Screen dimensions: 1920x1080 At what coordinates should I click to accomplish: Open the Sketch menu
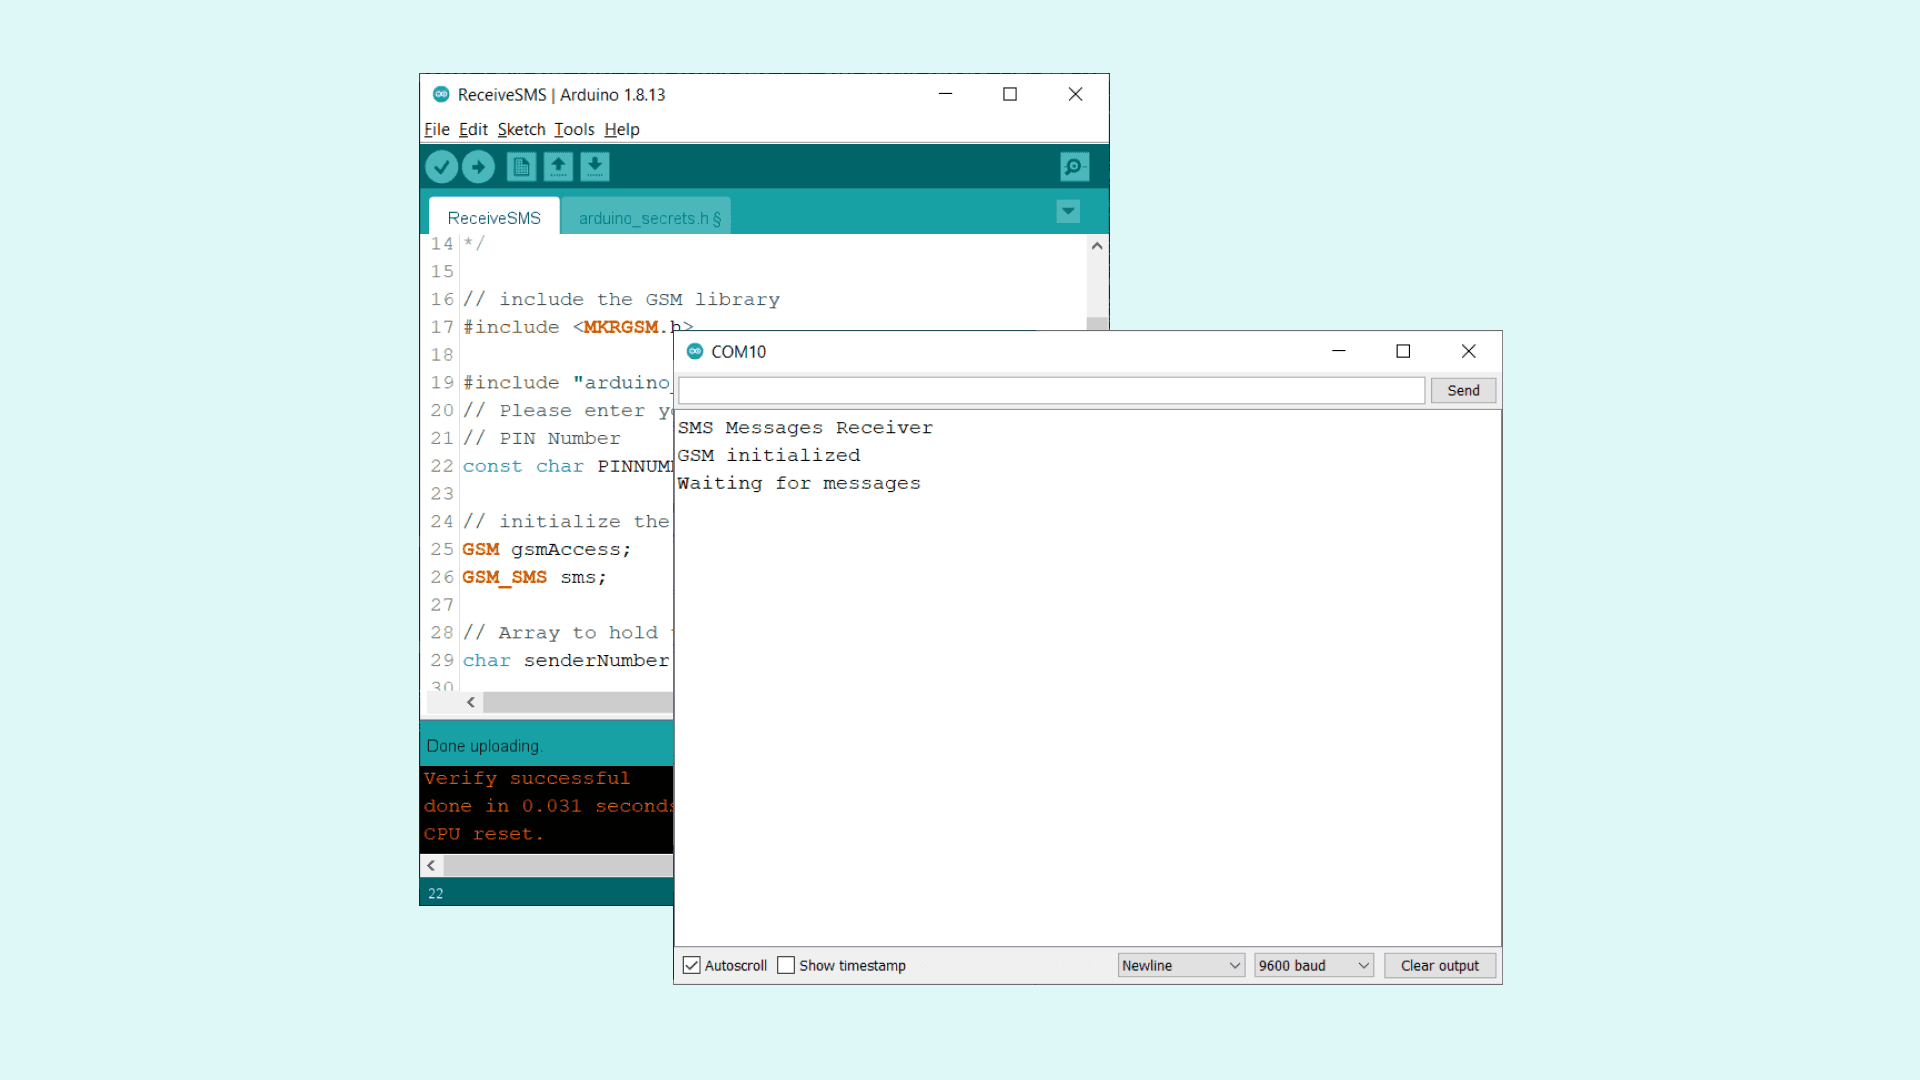pos(521,129)
